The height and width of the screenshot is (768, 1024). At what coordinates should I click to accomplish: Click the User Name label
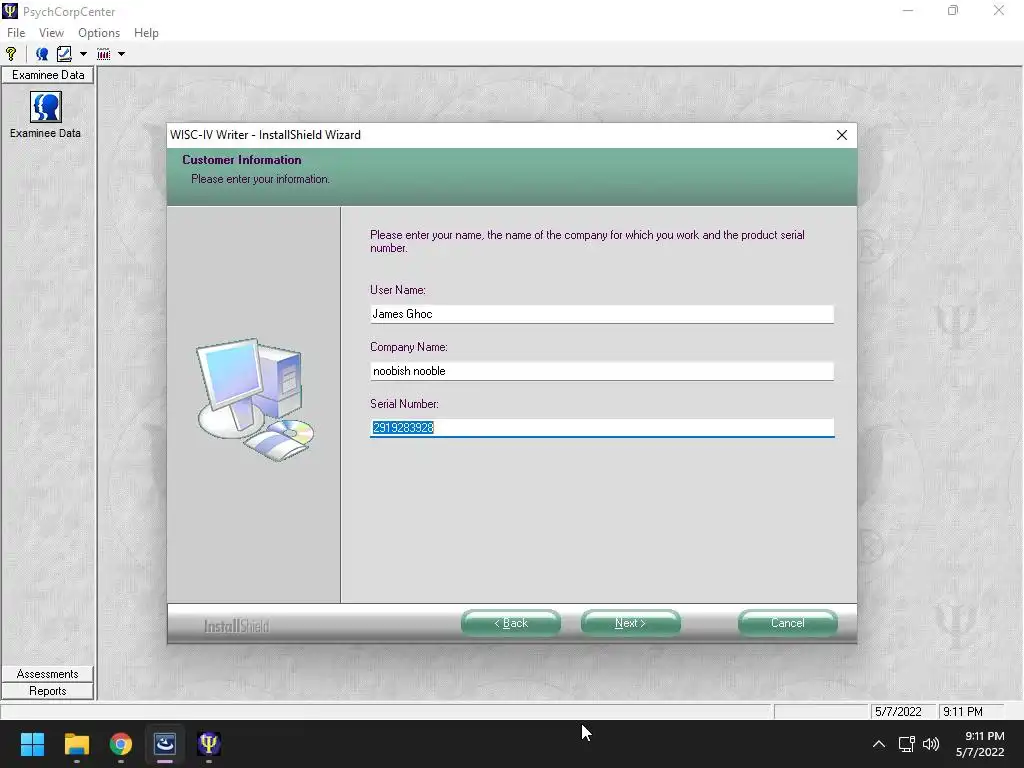(x=398, y=290)
